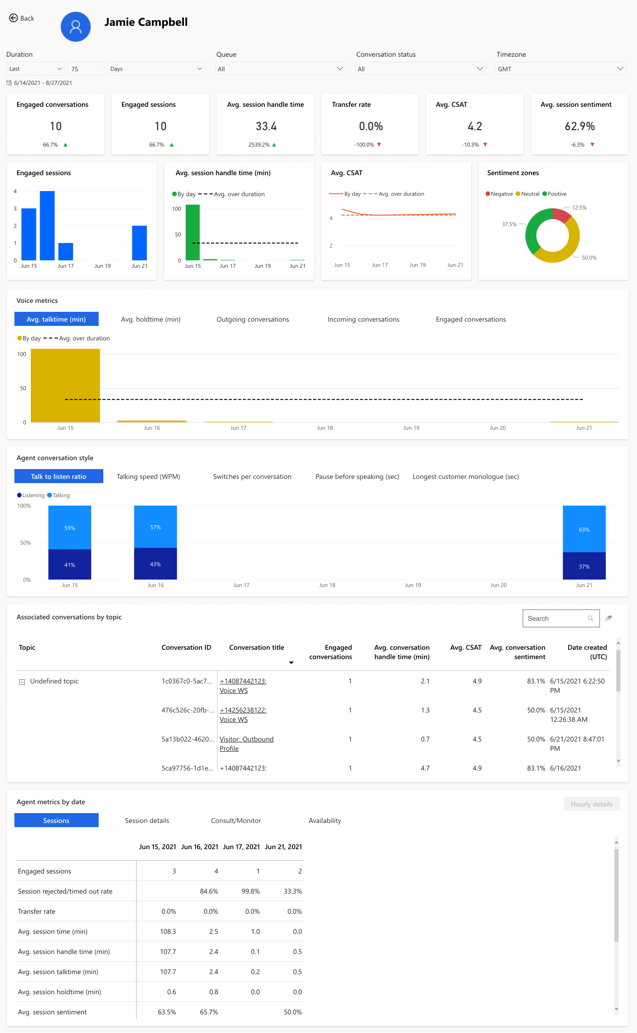Select Pause before speaking (sec) tab

point(357,476)
